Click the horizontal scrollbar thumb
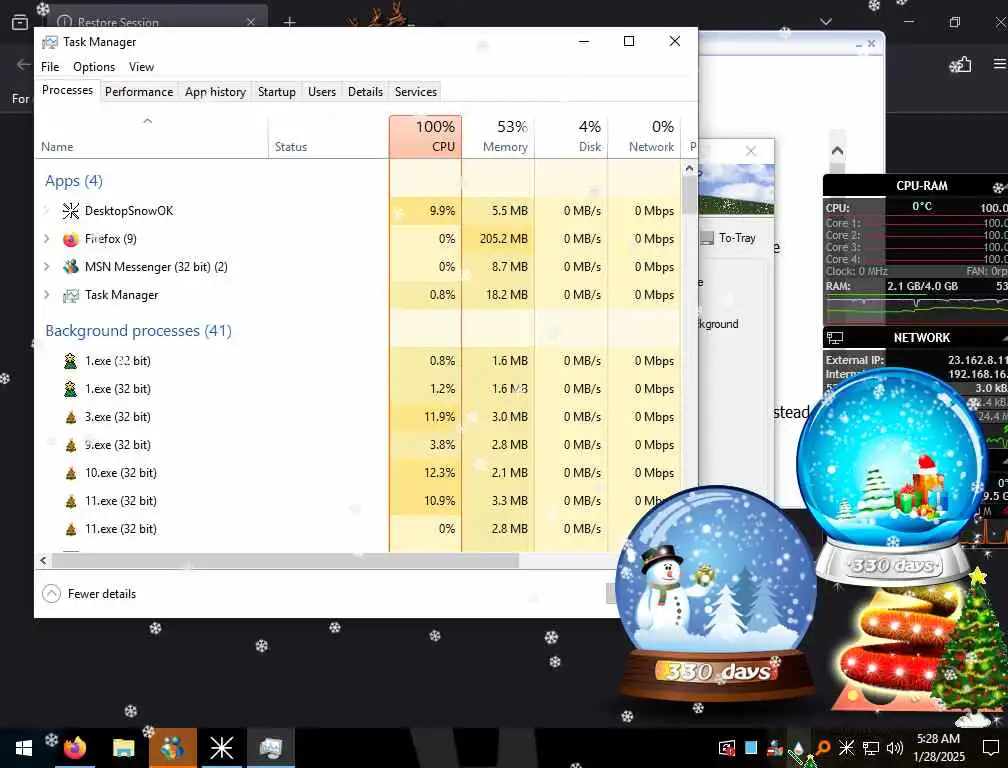The width and height of the screenshot is (1008, 768). tap(285, 561)
